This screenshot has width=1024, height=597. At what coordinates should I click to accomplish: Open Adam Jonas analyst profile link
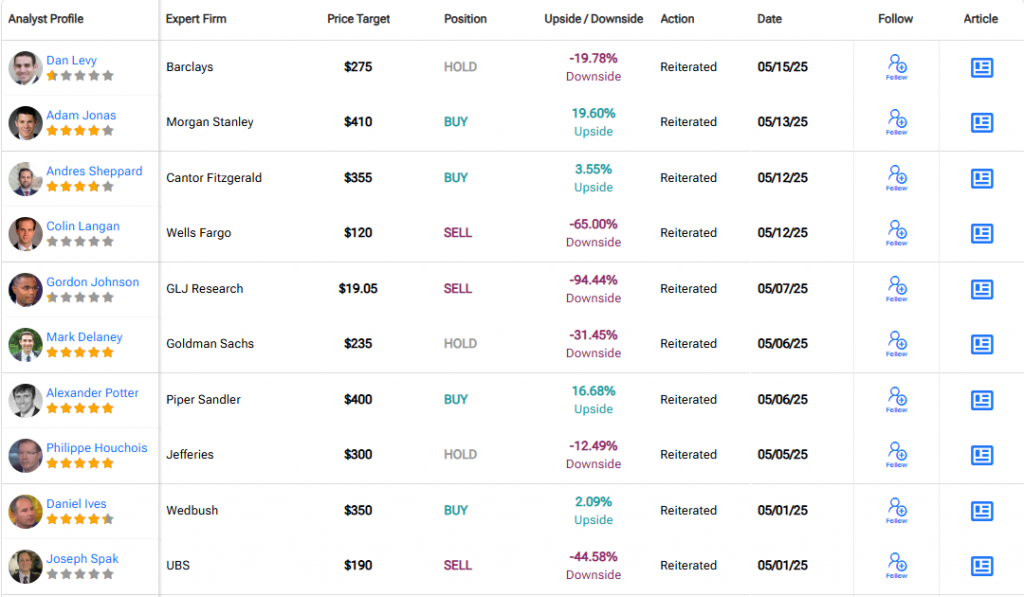tap(81, 115)
